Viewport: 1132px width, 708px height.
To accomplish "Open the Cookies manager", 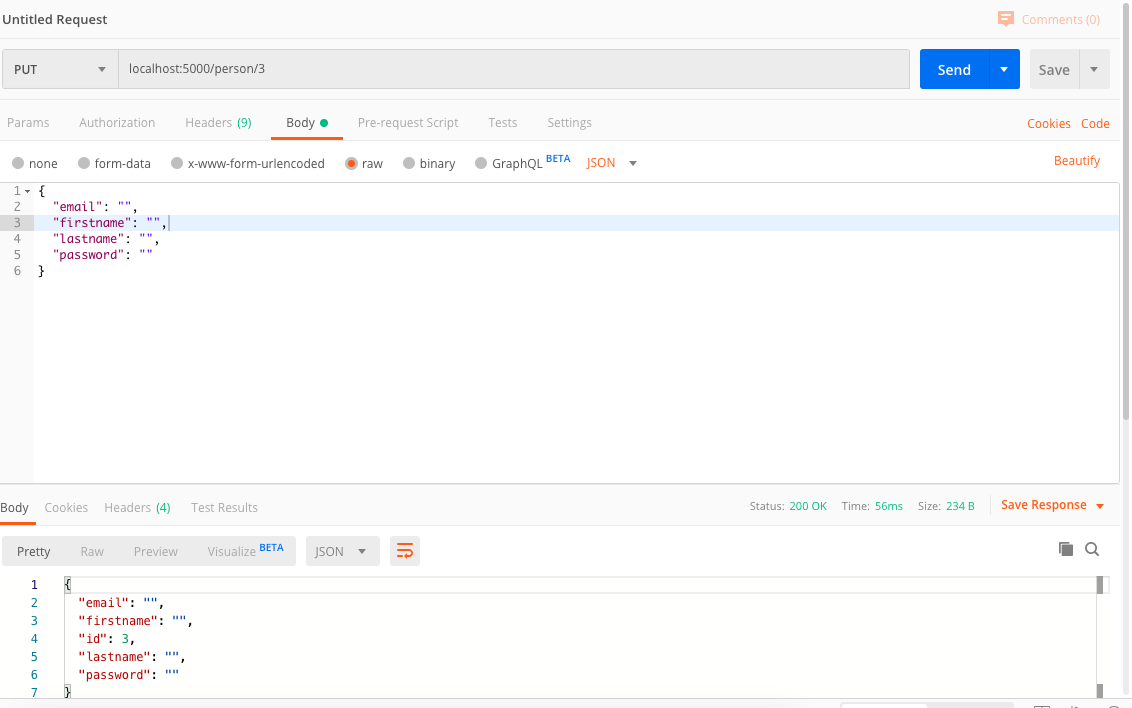I will pos(1048,123).
